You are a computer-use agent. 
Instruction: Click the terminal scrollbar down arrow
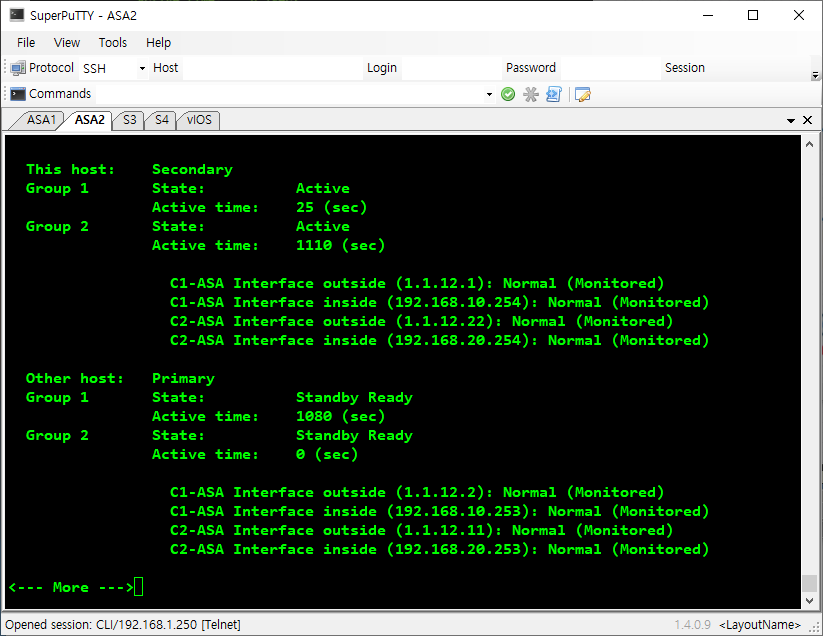[x=809, y=601]
